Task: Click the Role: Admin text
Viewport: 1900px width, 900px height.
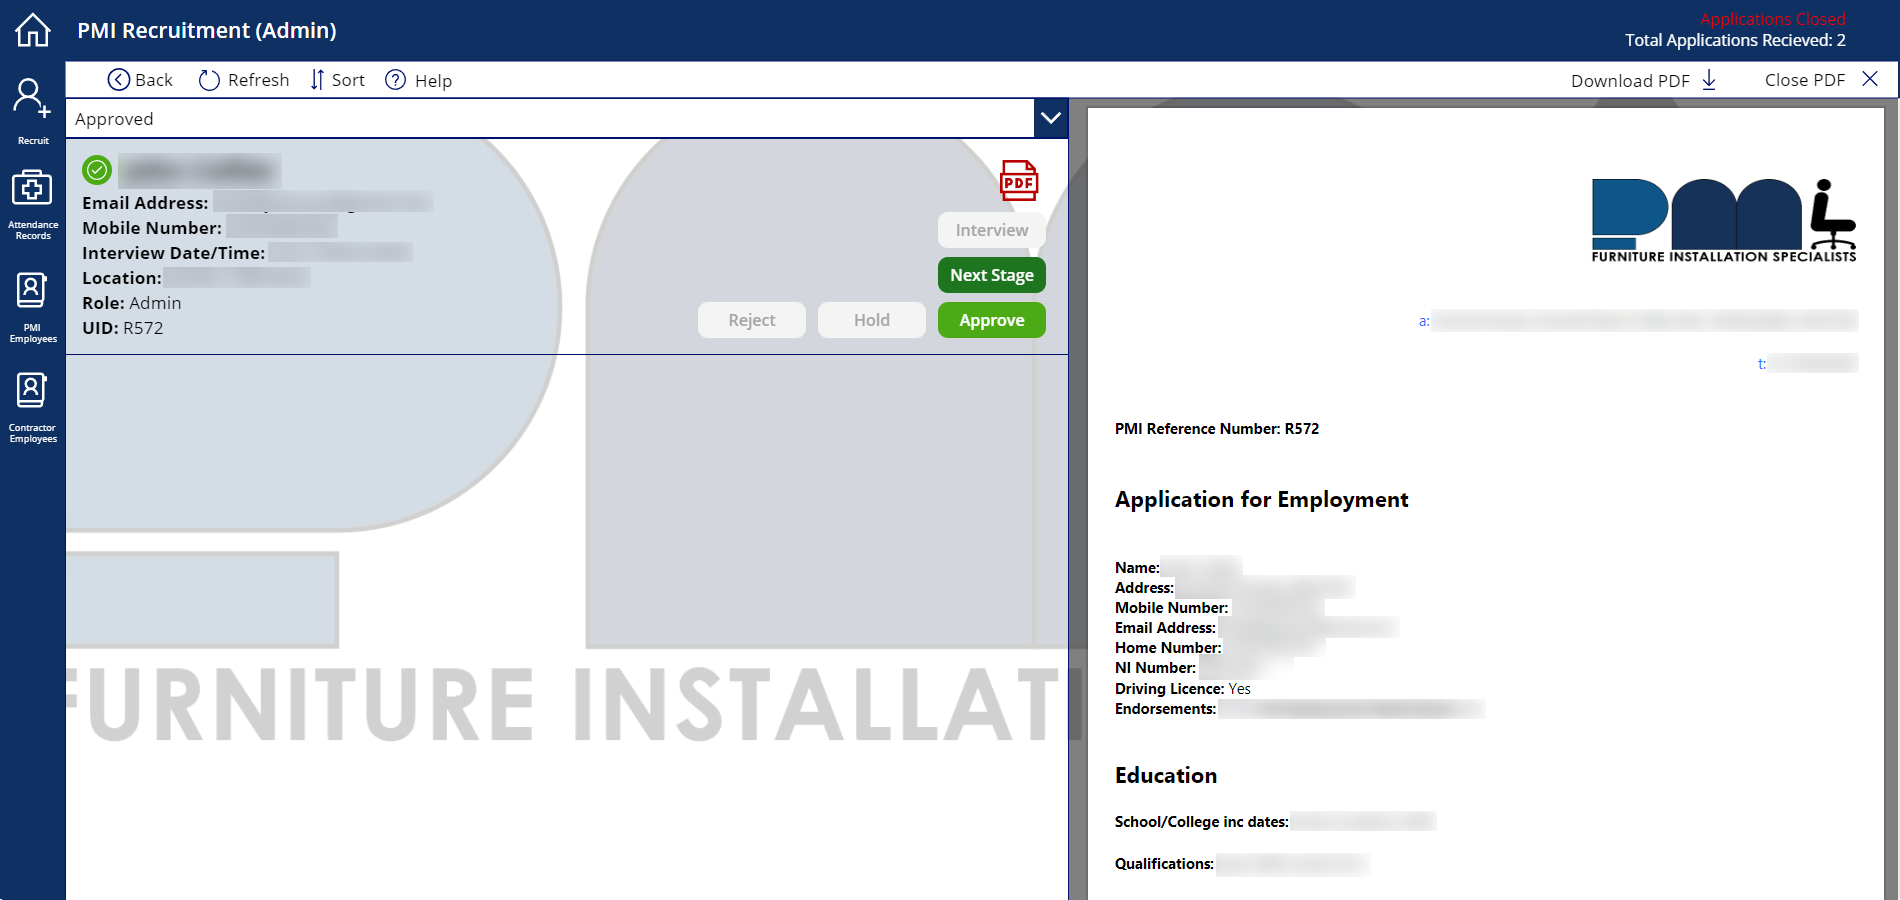Action: point(132,303)
